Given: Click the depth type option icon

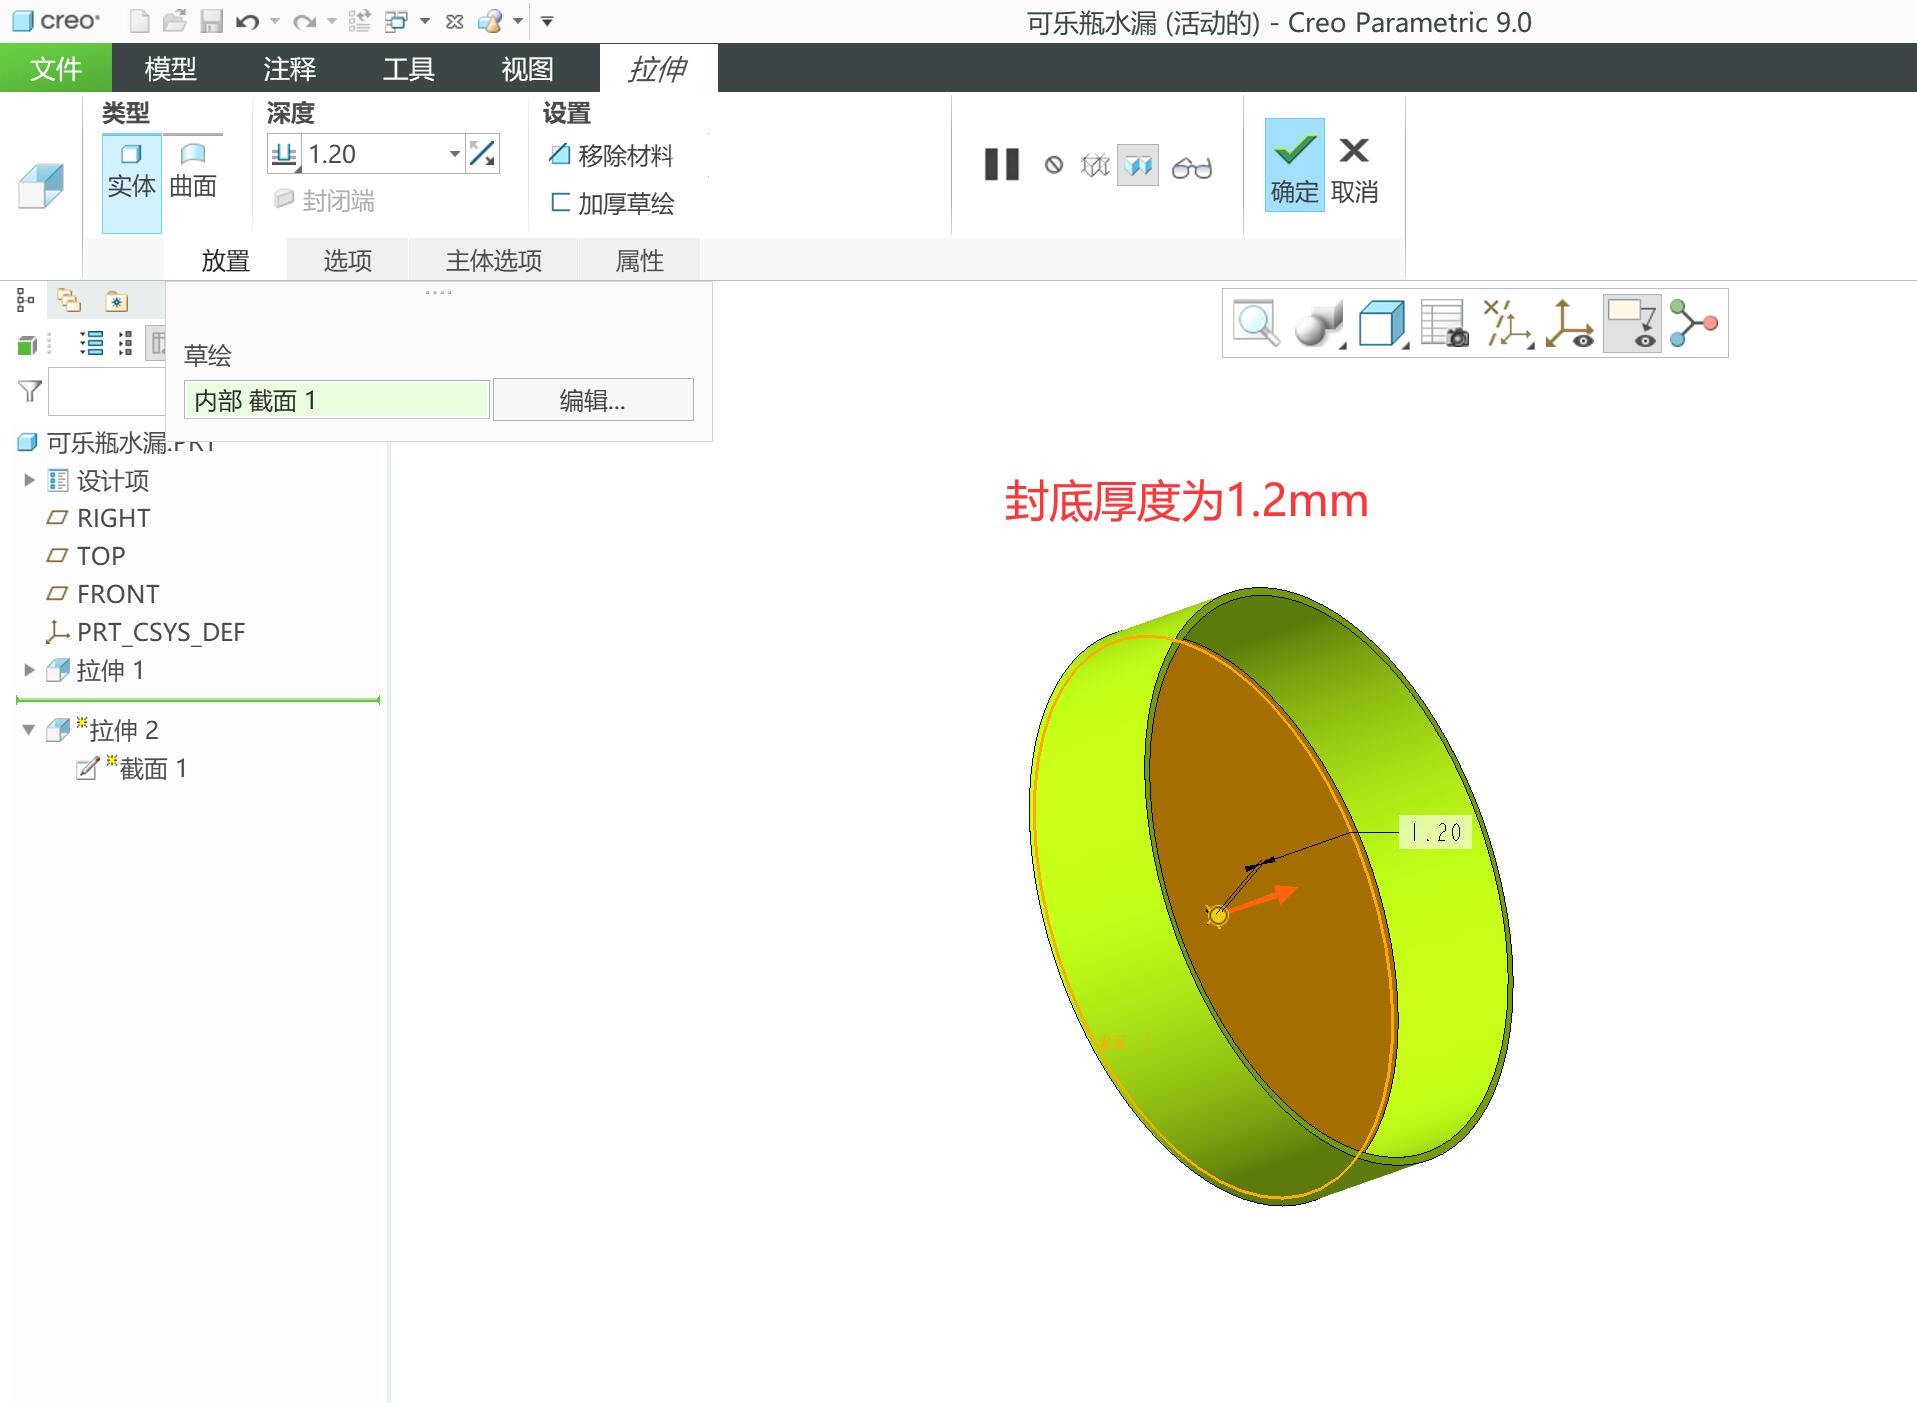Looking at the screenshot, I should click(x=284, y=154).
